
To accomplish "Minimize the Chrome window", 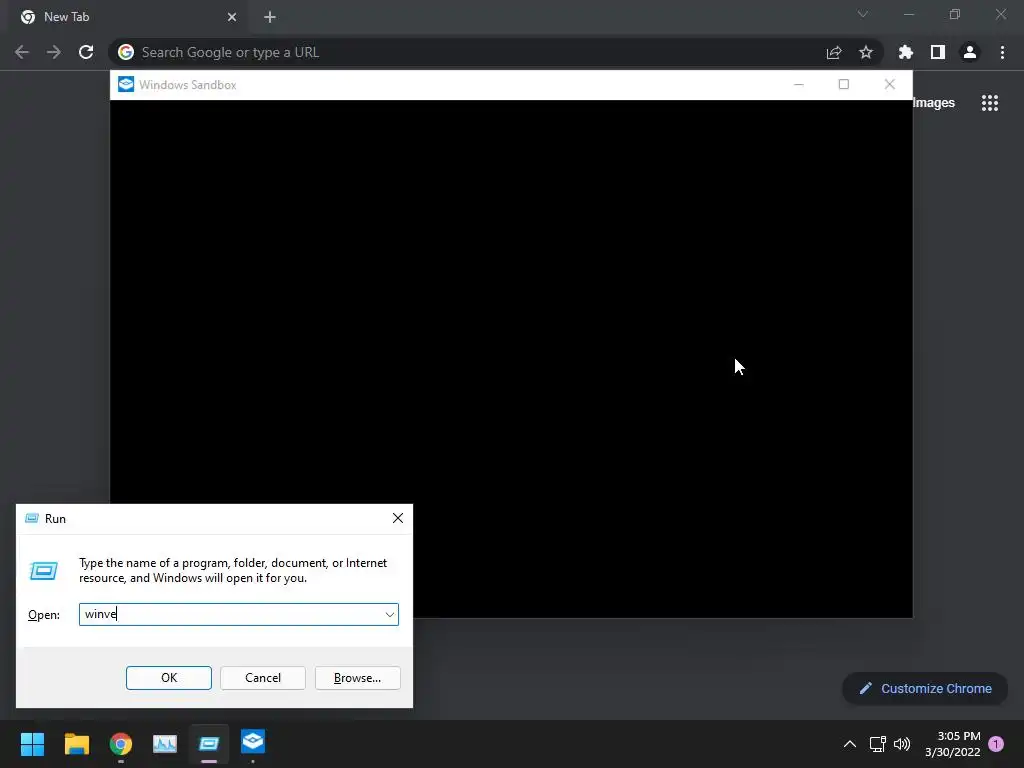I will [908, 14].
